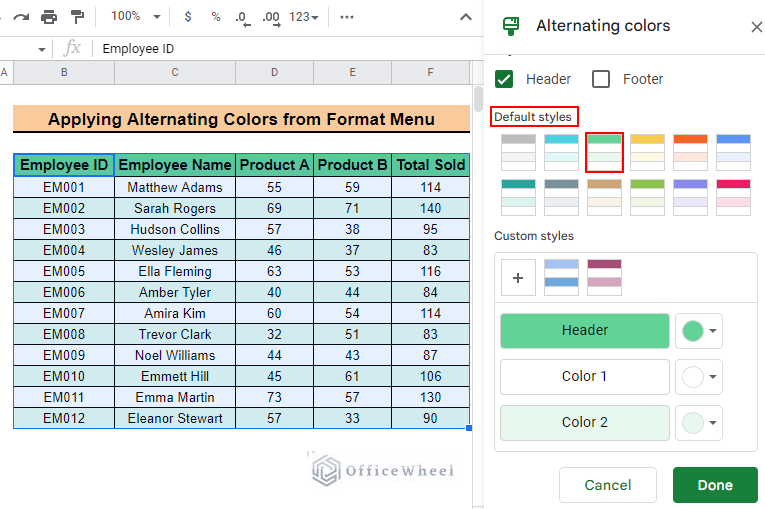The image size is (765, 509).
Task: Select column E header
Action: pyautogui.click(x=352, y=73)
